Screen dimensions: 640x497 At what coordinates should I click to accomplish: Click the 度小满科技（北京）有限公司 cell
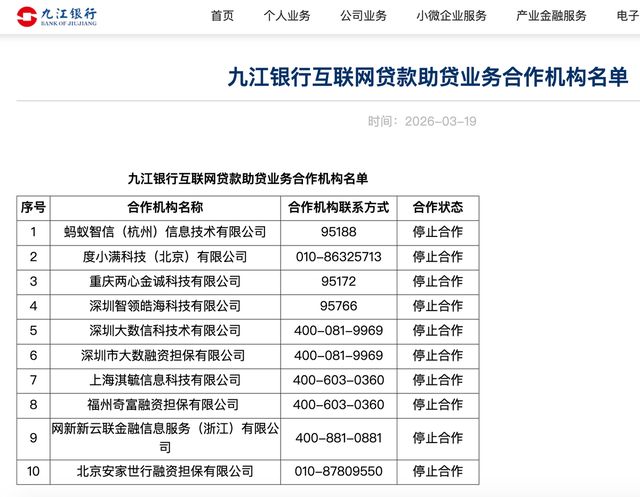pyautogui.click(x=165, y=257)
